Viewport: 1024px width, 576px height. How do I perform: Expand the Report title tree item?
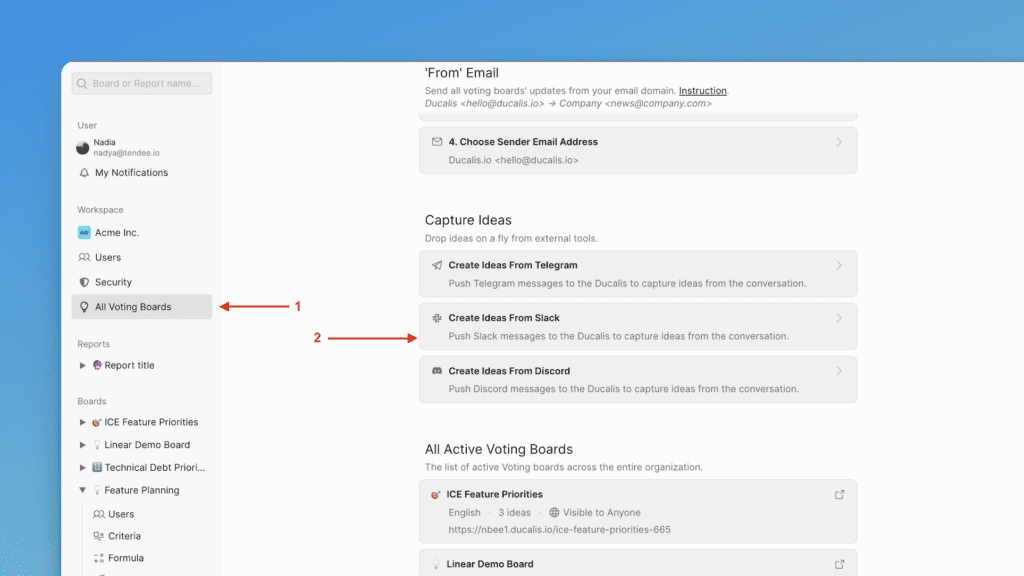click(x=83, y=366)
